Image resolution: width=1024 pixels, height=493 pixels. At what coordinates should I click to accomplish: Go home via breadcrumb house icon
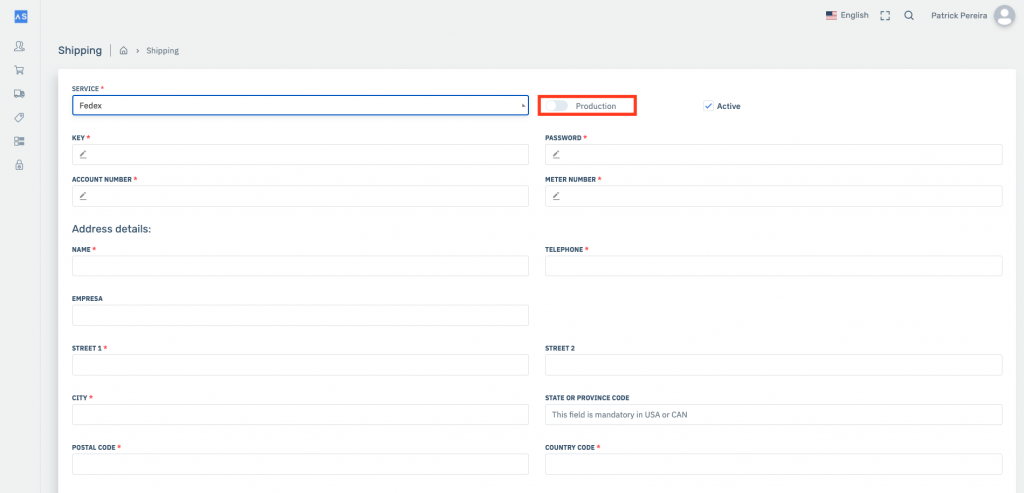click(123, 50)
